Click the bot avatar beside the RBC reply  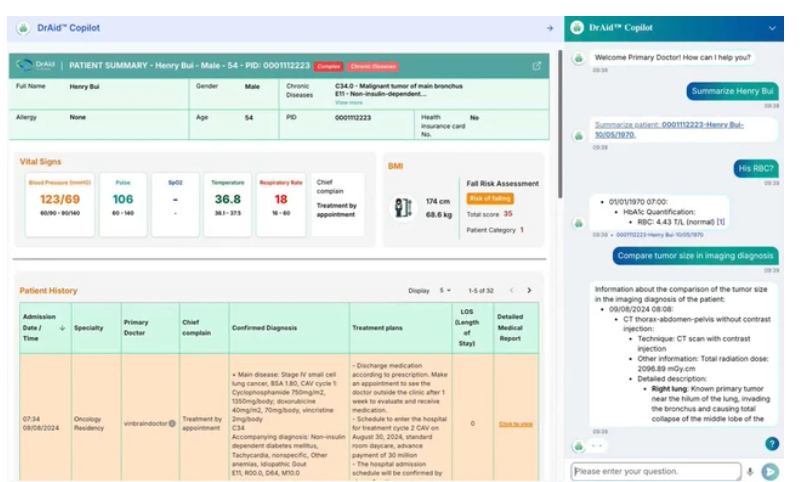pyautogui.click(x=578, y=223)
